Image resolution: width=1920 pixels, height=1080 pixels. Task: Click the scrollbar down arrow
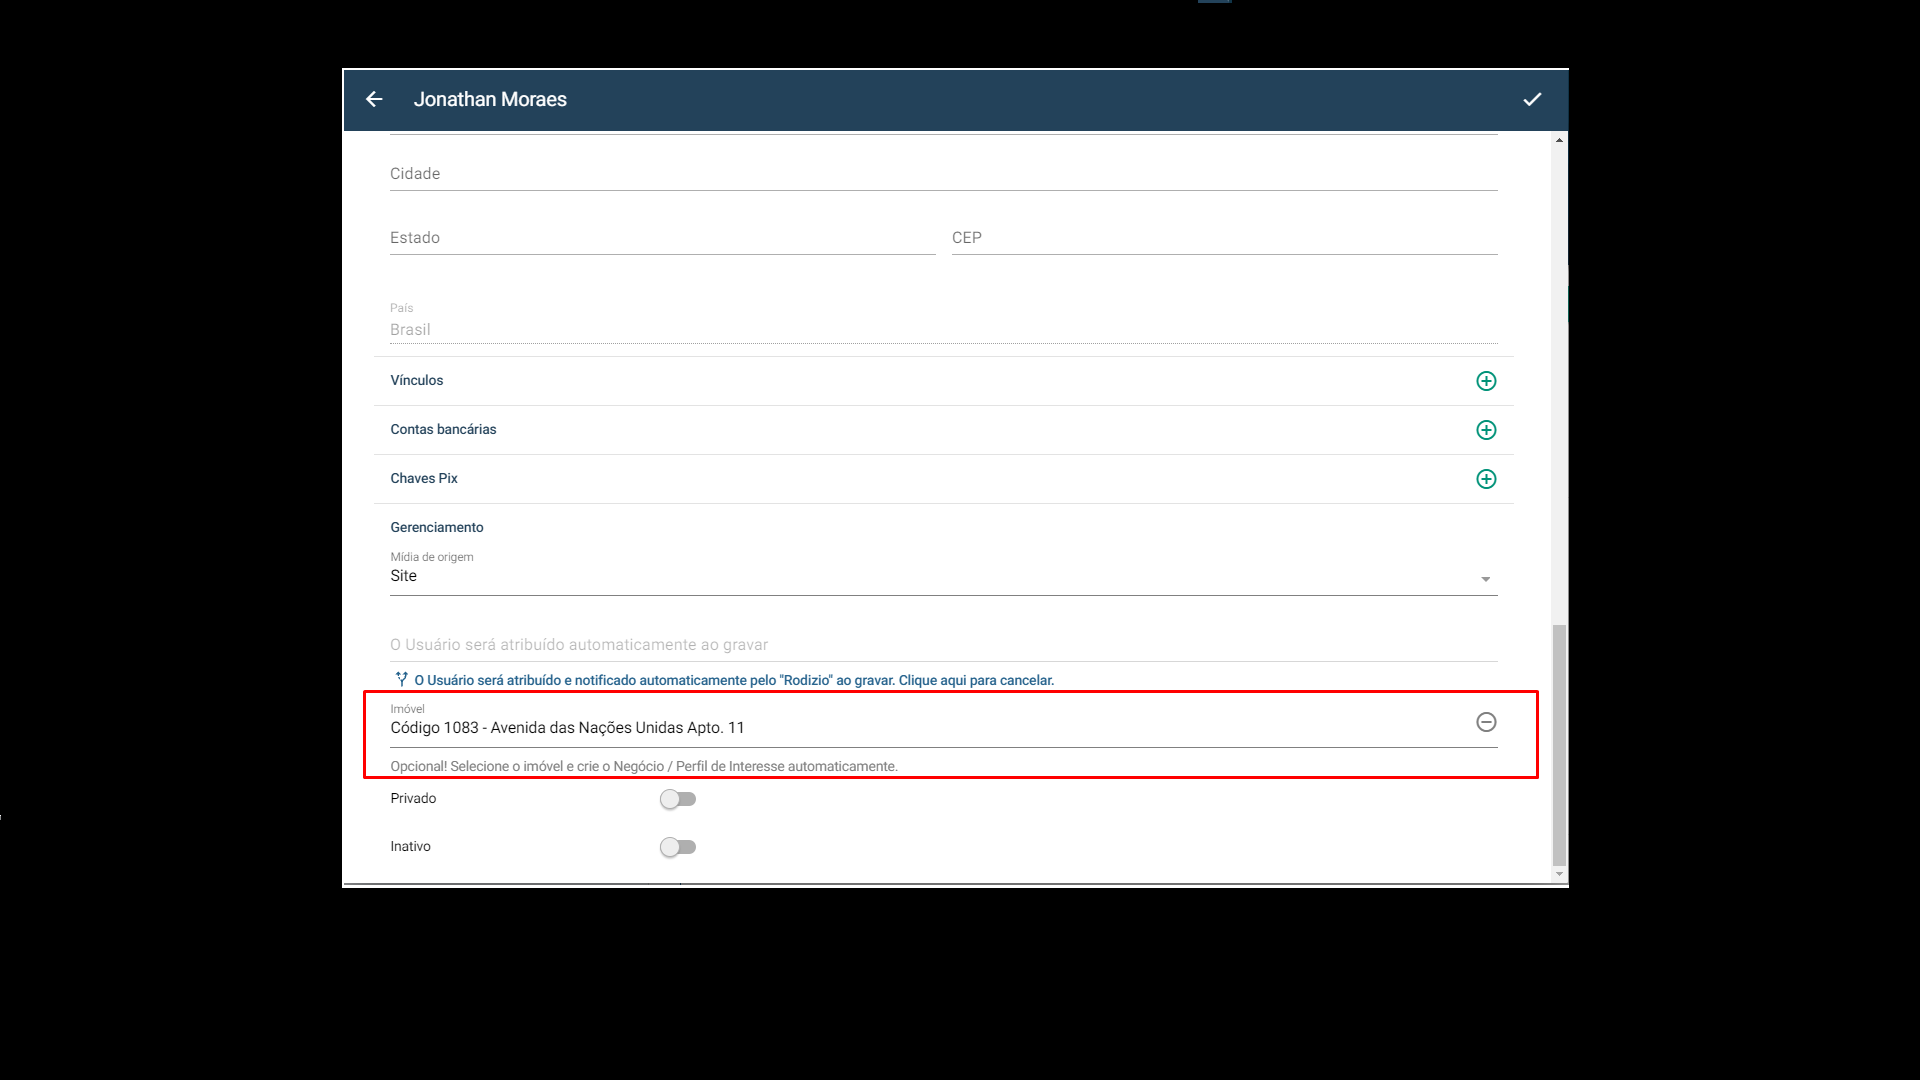coord(1559,874)
